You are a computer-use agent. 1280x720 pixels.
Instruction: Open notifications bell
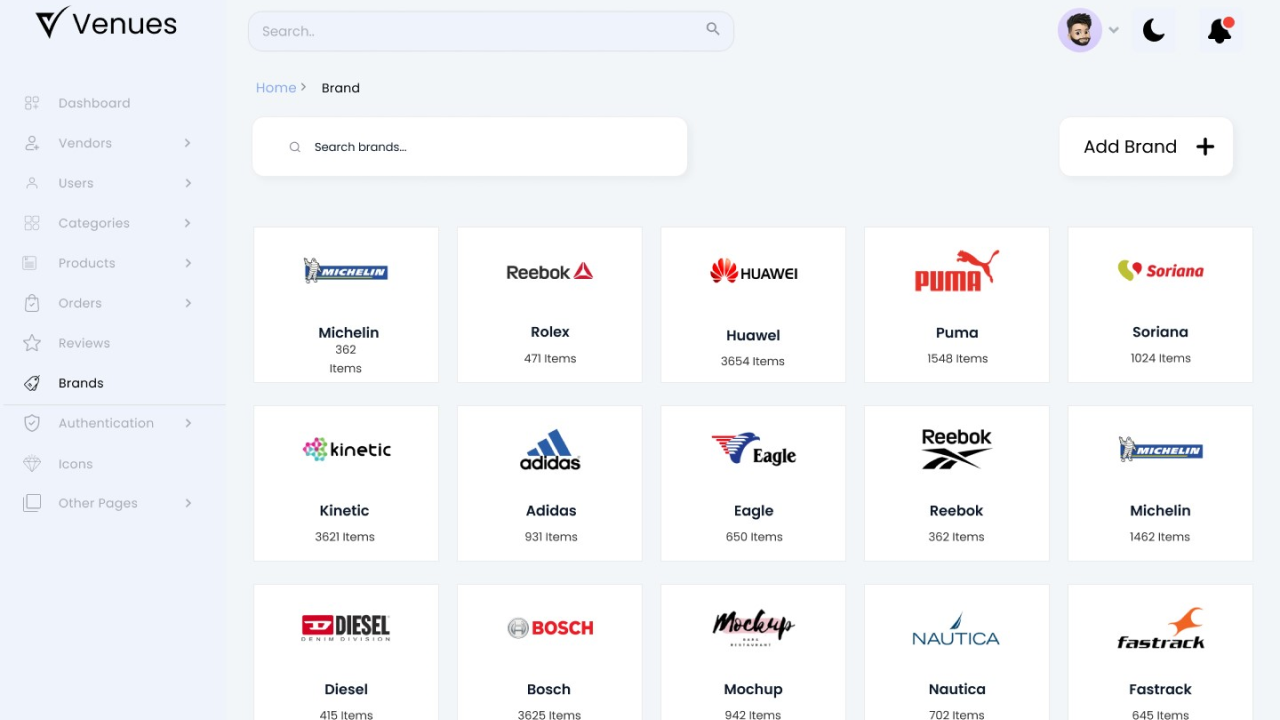1220,30
